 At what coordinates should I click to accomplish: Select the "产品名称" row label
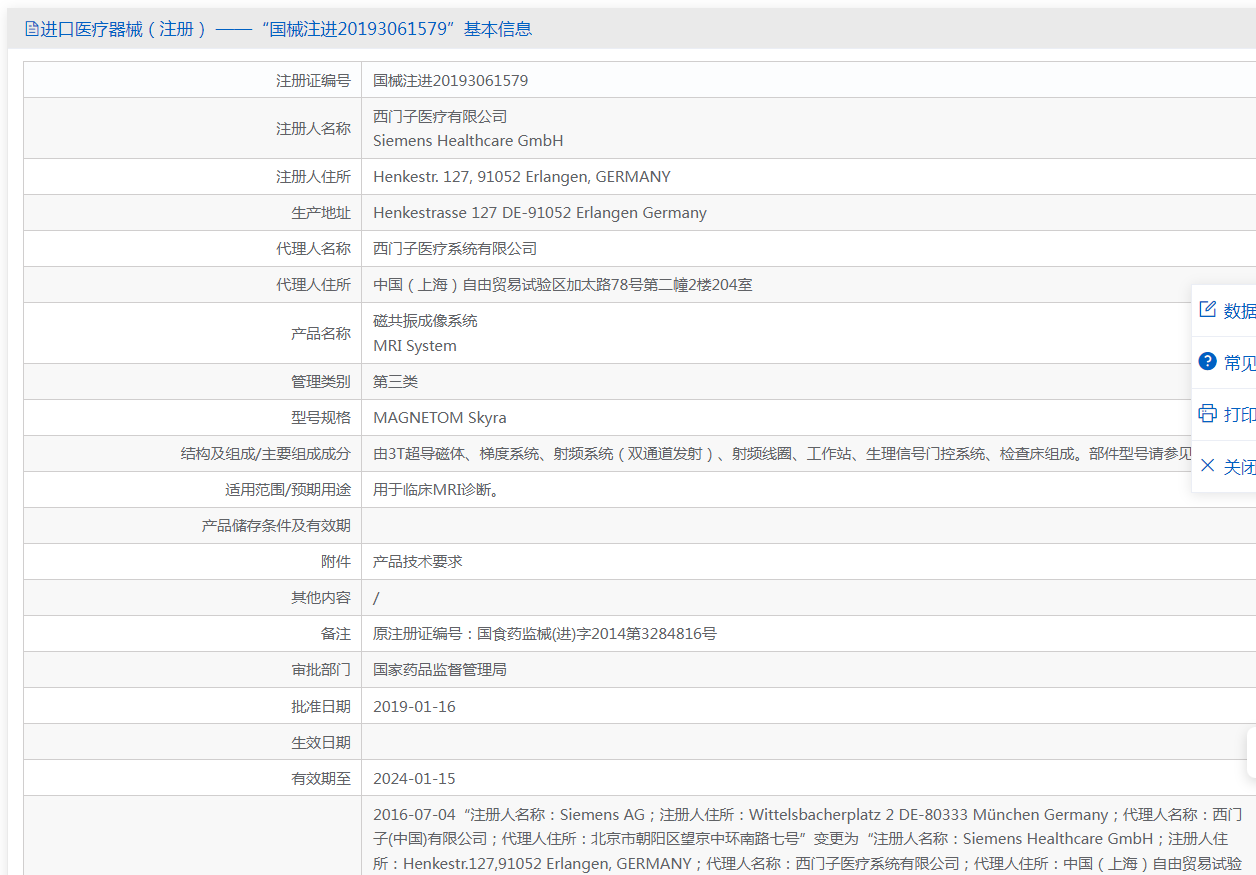(321, 333)
